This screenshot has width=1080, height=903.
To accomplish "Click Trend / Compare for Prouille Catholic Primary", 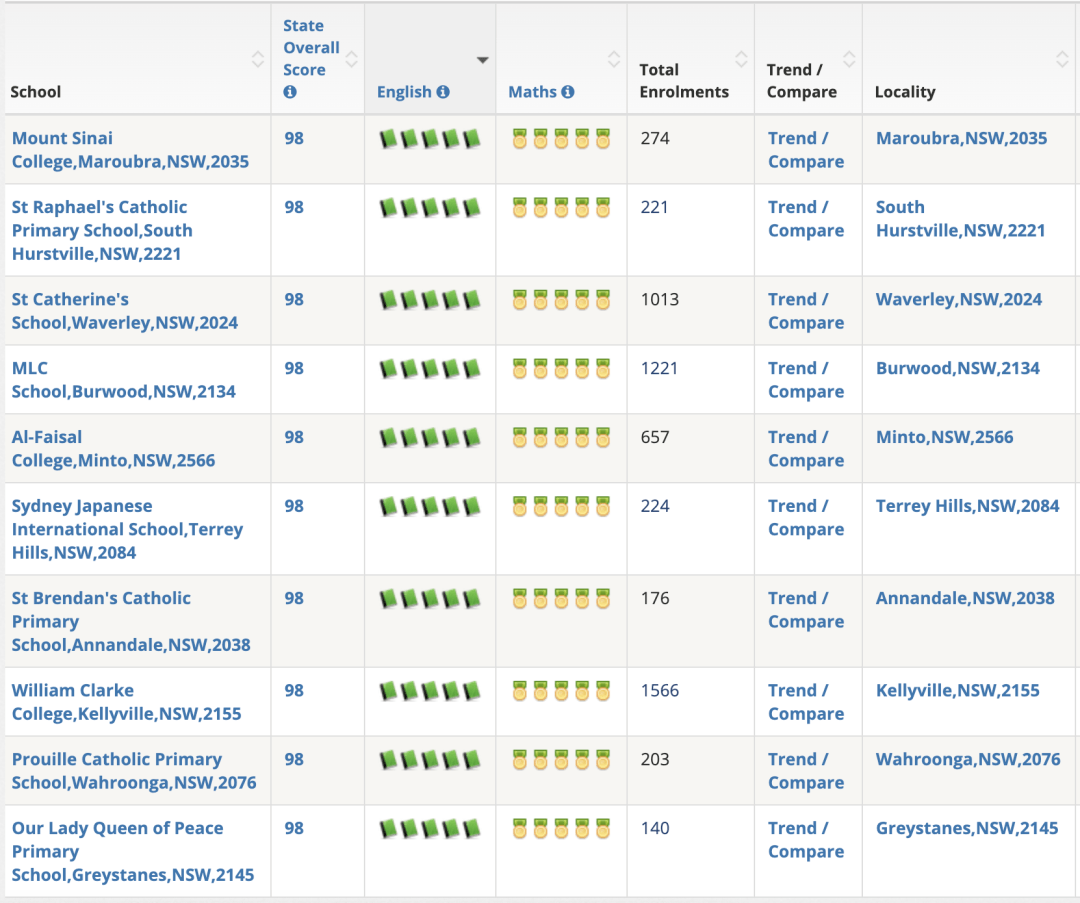I will click(806, 771).
